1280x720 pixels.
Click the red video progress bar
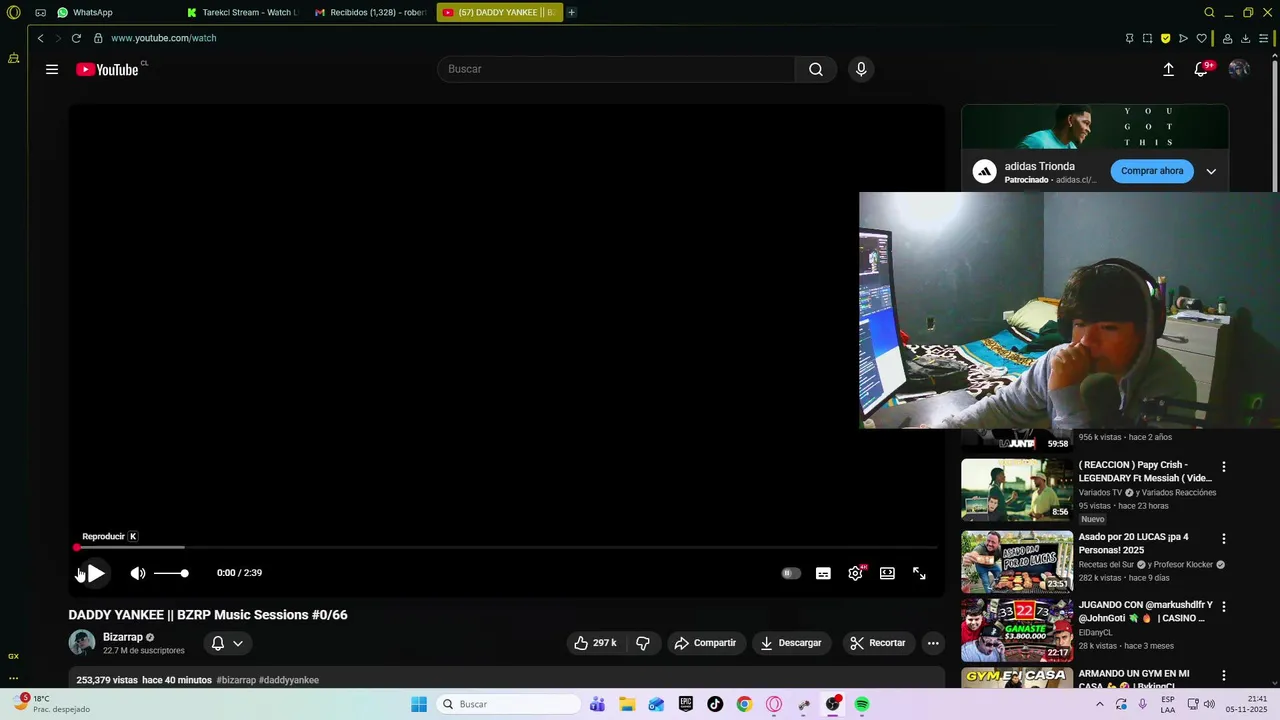507,547
